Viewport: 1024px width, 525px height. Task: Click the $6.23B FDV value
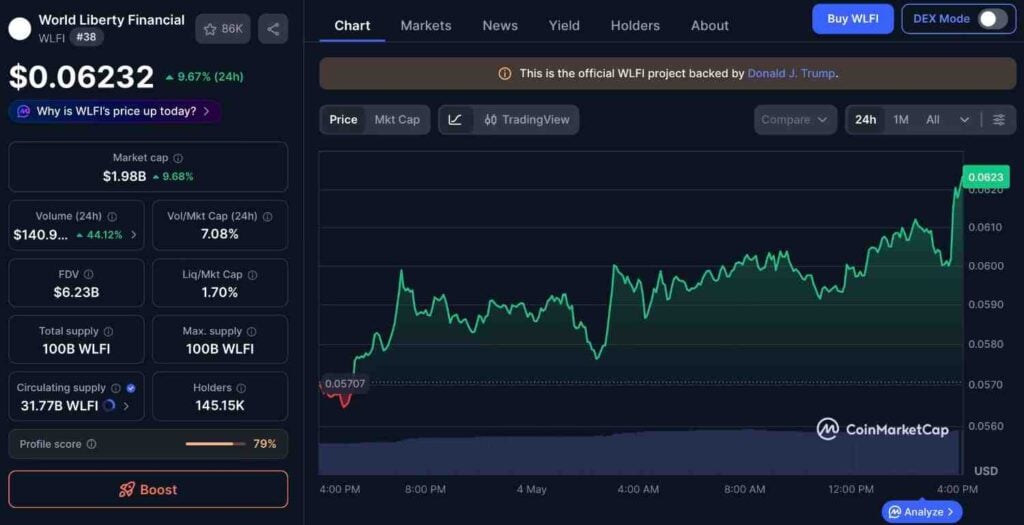76,293
